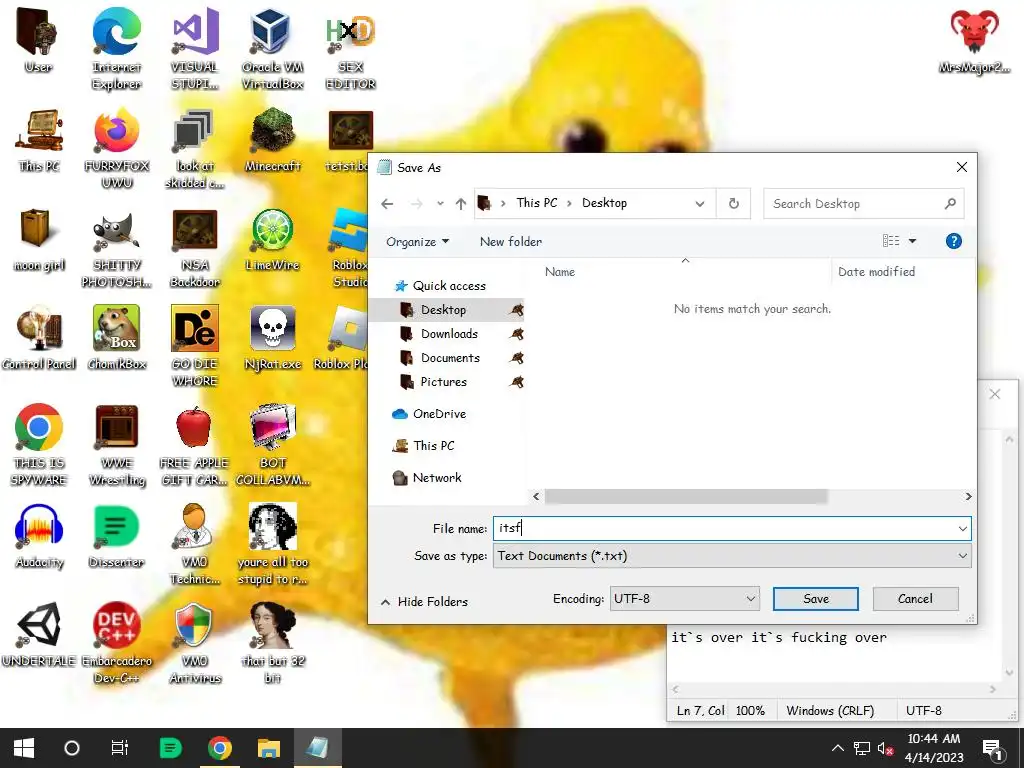Click Windows (CRLF) in Notepad status bar

click(x=830, y=711)
